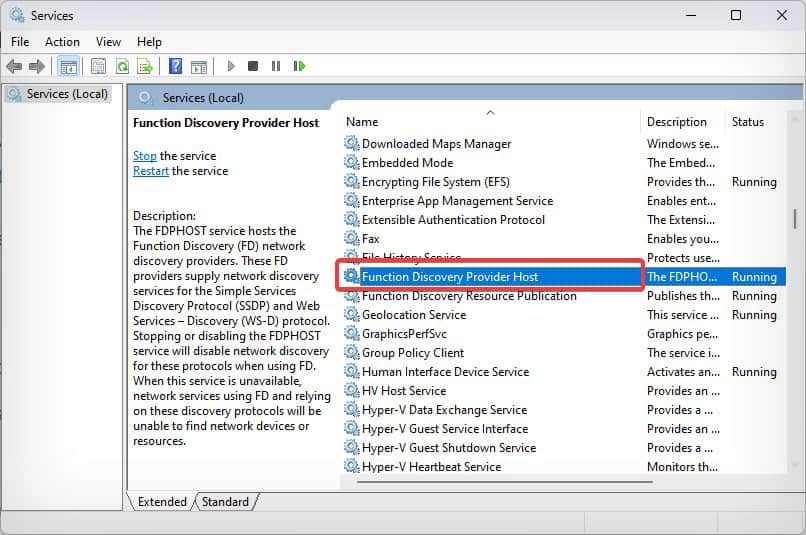Click description 'Windows se...' for Downloaded Maps Manager

683,143
